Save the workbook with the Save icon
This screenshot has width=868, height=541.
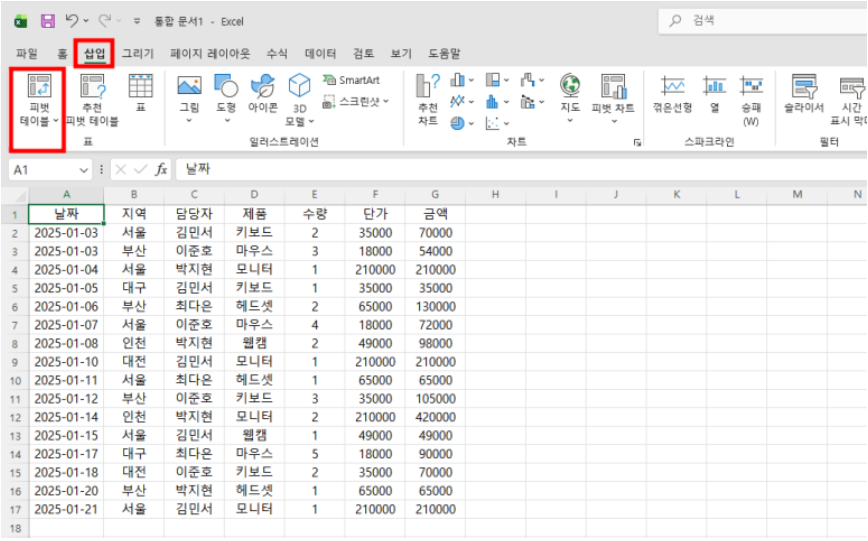click(47, 21)
